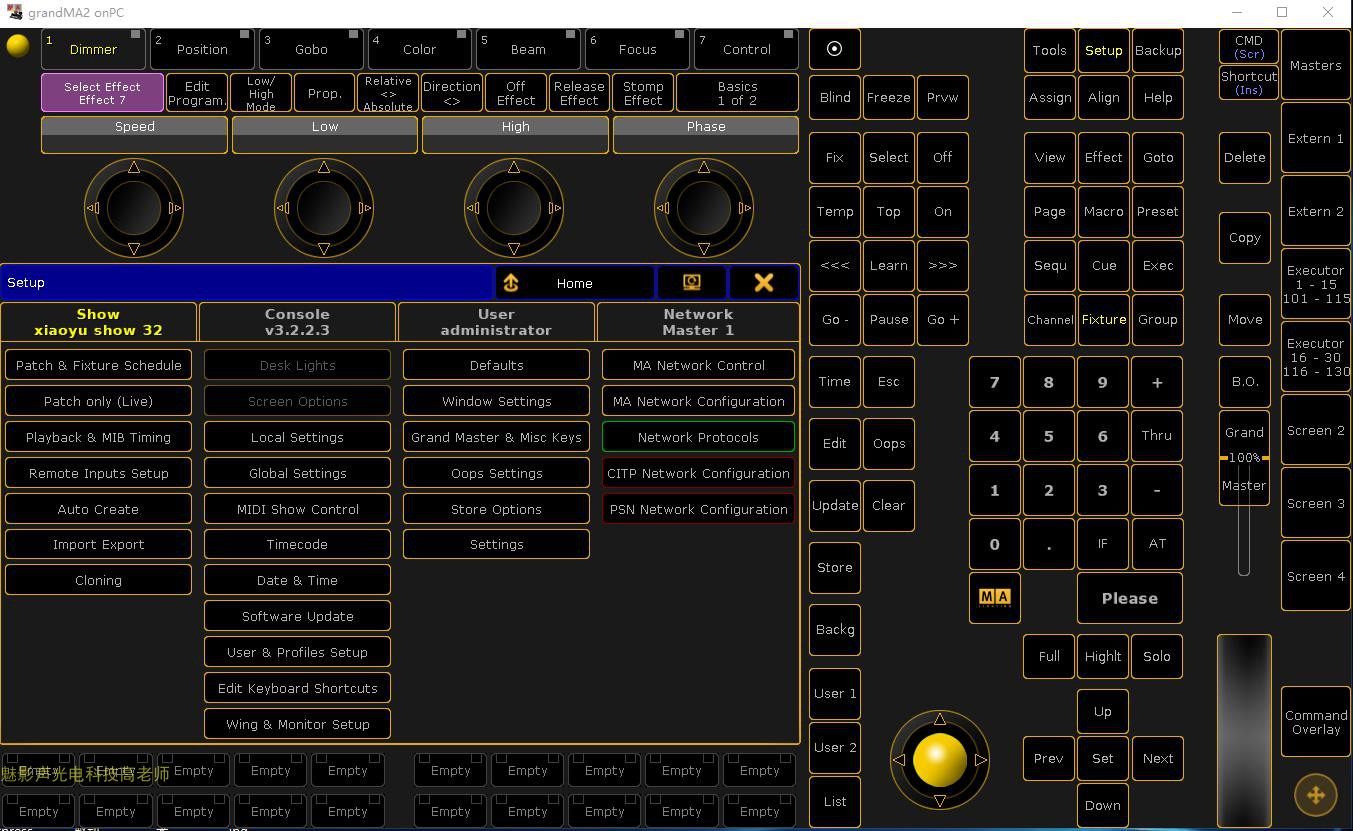Switch to the Color preset tab
This screenshot has width=1353, height=831.
(419, 49)
